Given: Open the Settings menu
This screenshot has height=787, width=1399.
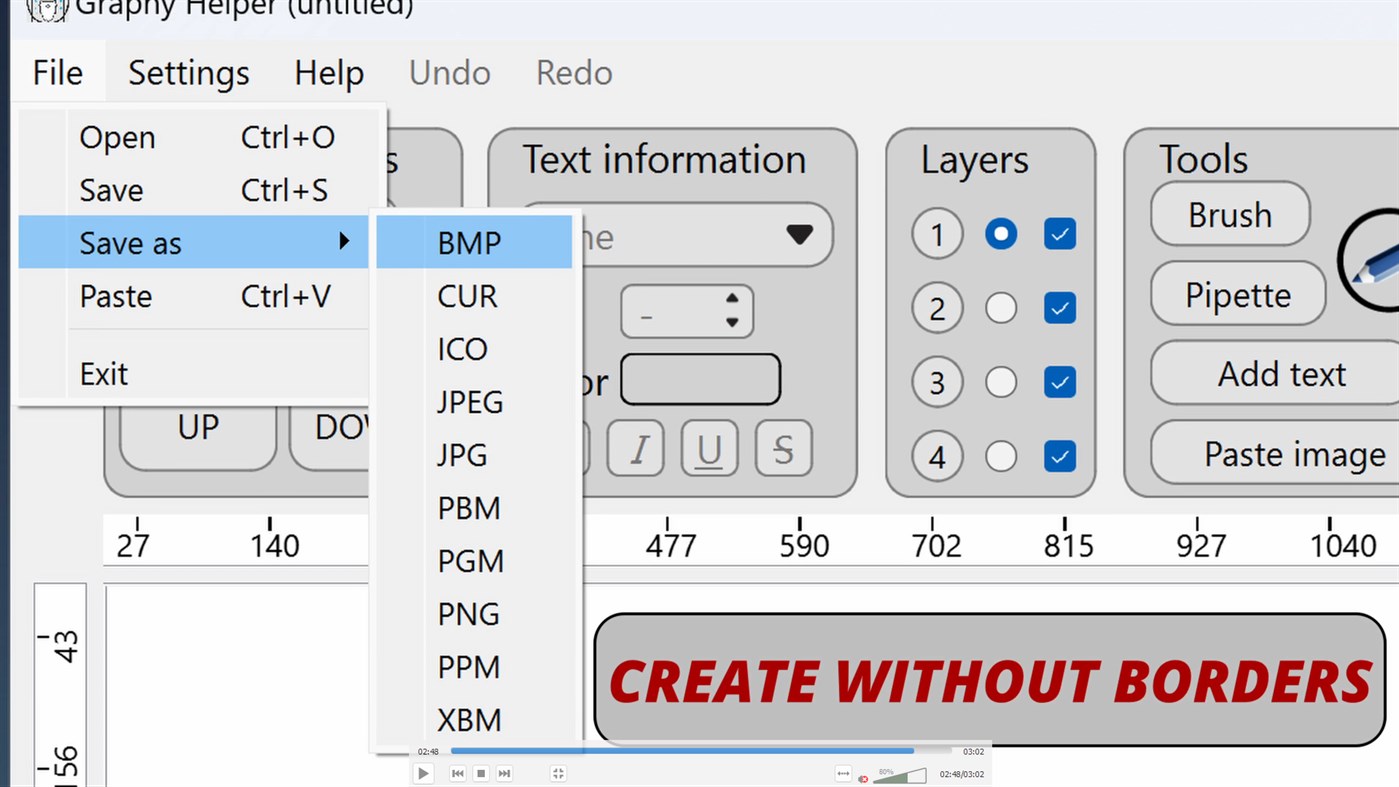Looking at the screenshot, I should (188, 72).
